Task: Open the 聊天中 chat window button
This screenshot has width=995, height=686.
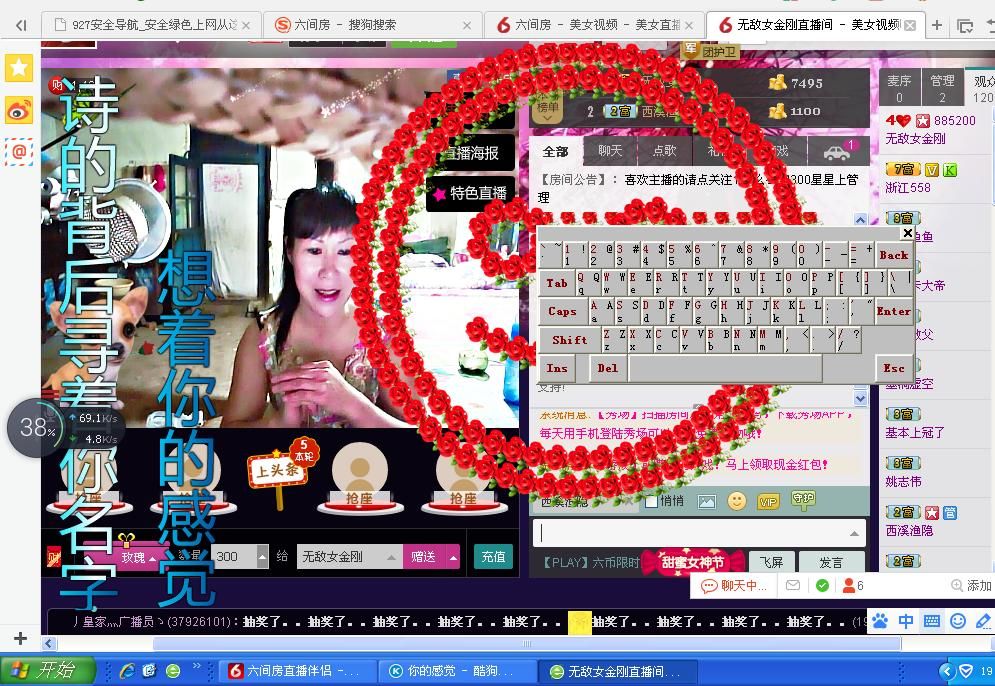Action: [734, 585]
